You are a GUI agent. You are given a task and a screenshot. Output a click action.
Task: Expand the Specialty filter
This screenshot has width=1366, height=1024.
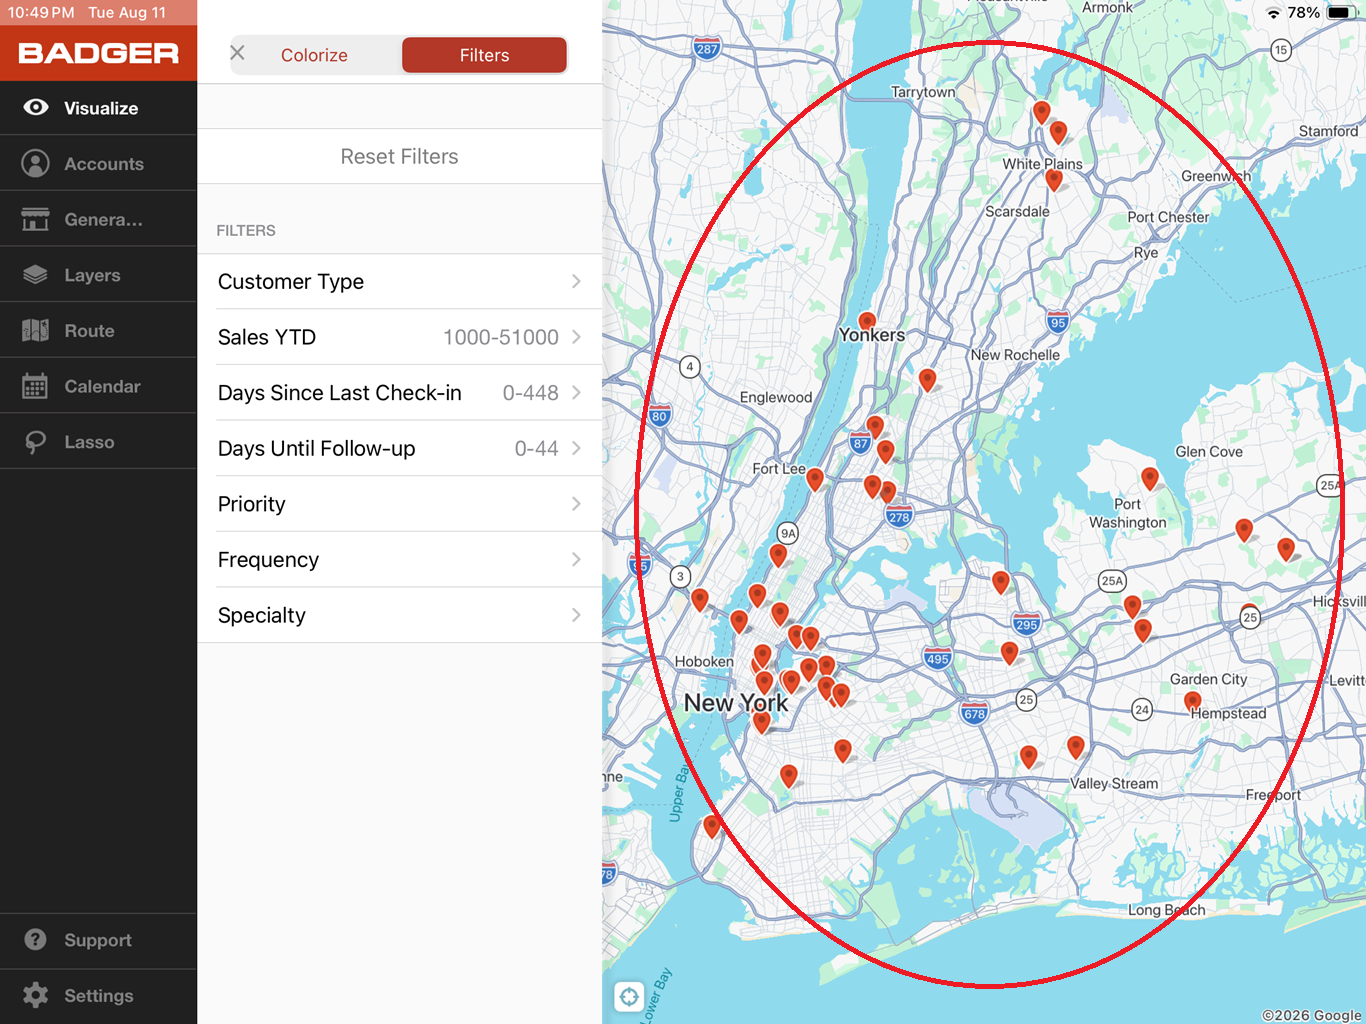point(399,615)
